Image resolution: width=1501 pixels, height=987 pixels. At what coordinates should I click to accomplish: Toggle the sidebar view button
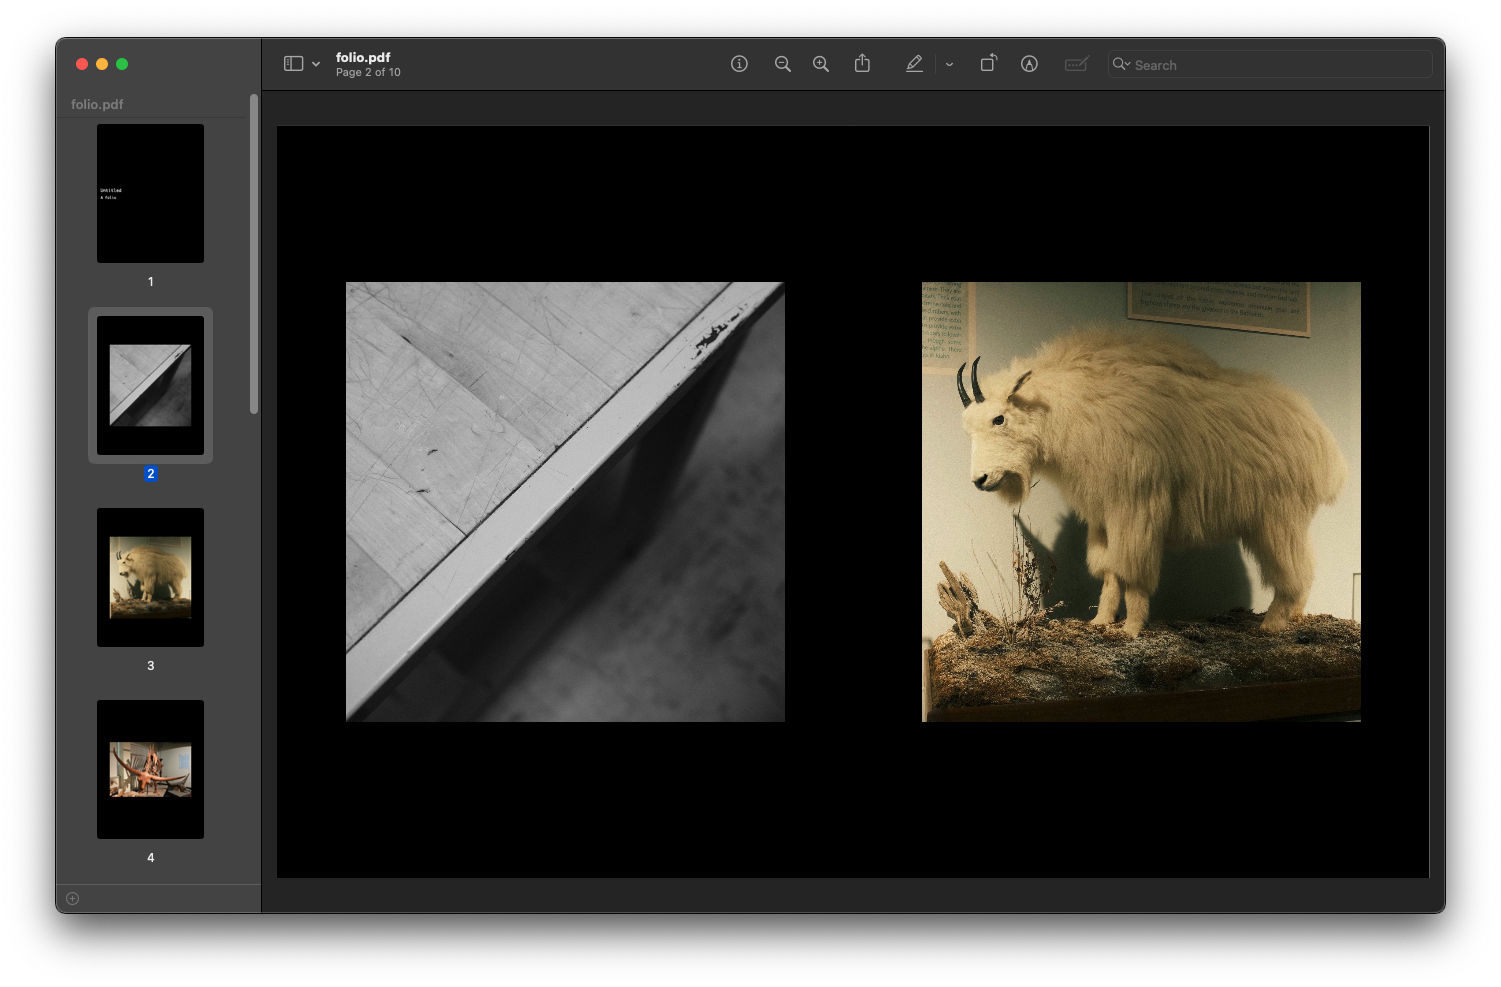coord(293,64)
